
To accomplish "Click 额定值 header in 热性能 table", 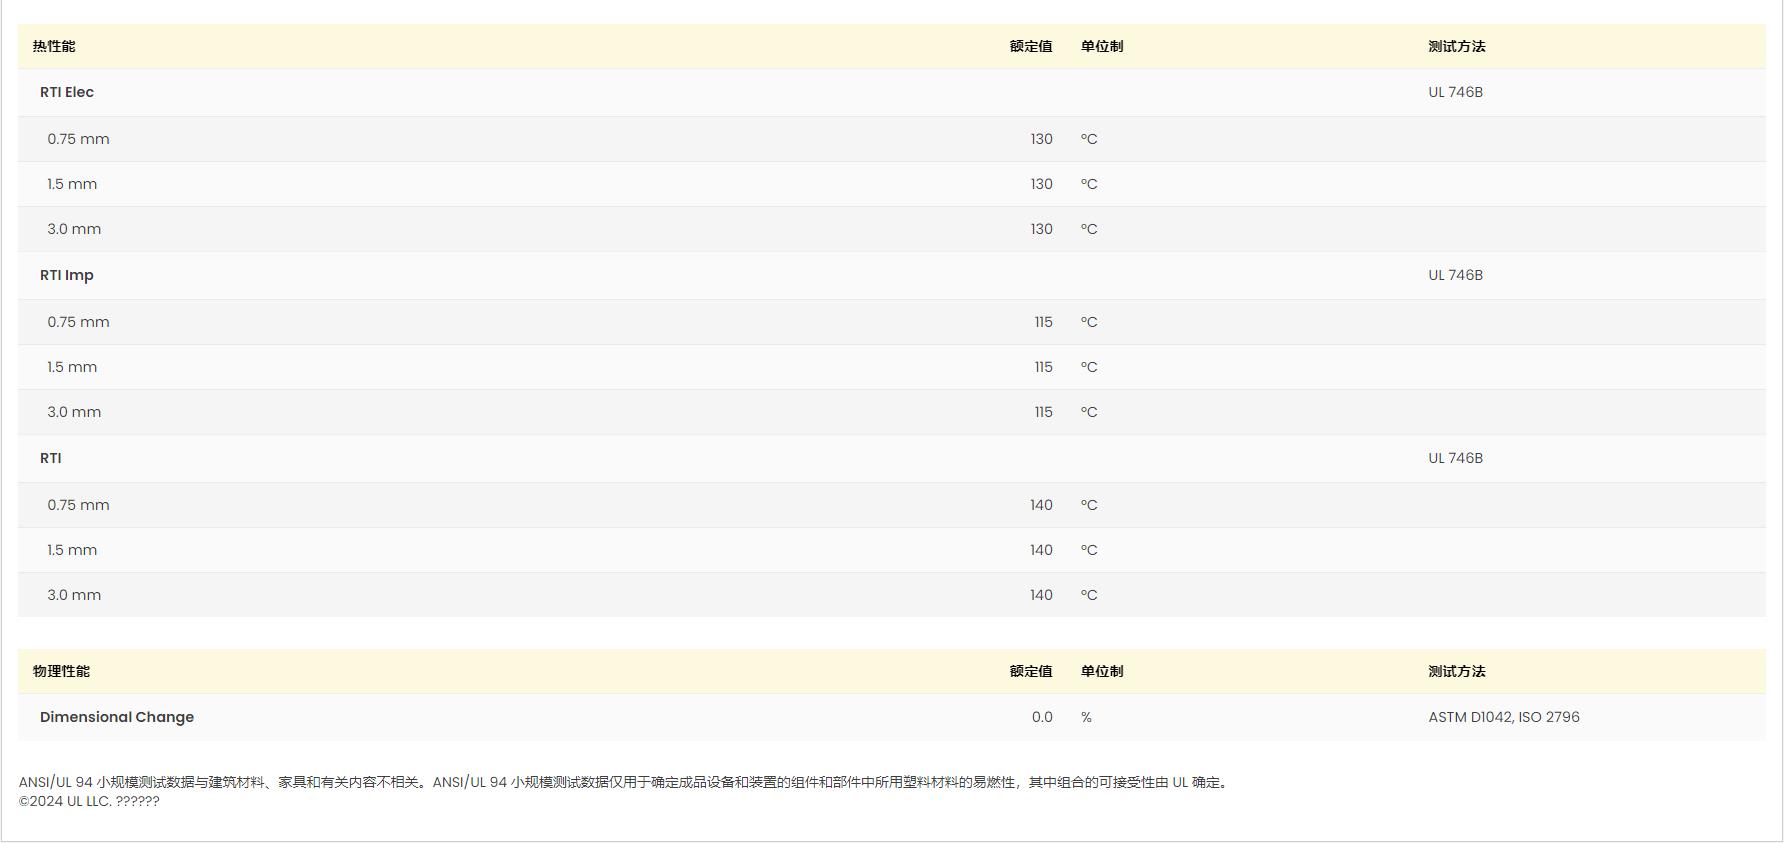I will tap(1031, 46).
